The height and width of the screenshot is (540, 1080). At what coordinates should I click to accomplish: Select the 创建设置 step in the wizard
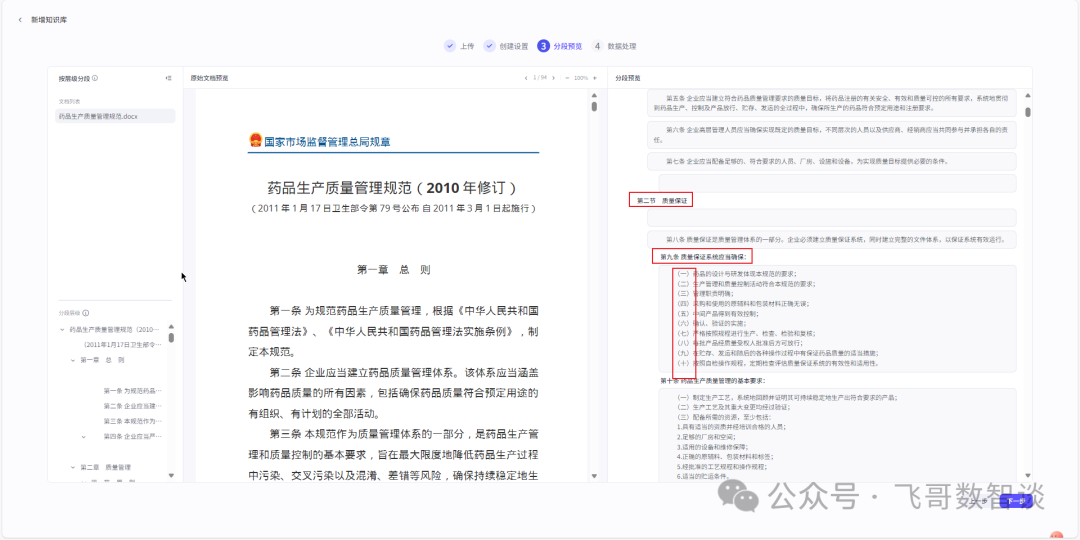coord(506,46)
